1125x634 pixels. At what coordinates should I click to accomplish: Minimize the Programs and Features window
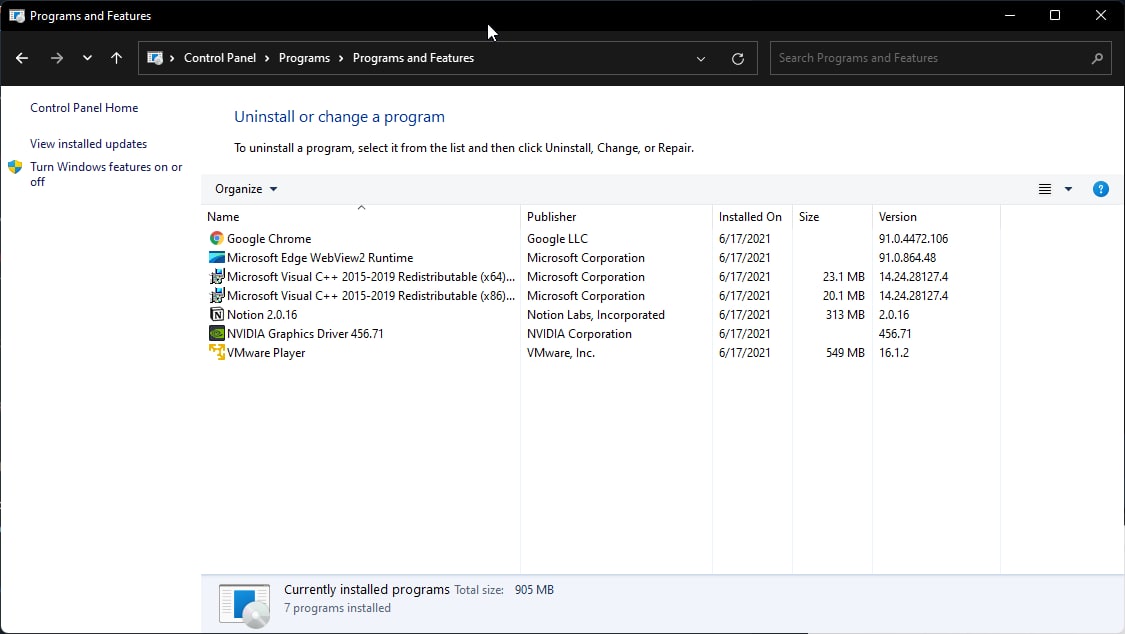1009,15
